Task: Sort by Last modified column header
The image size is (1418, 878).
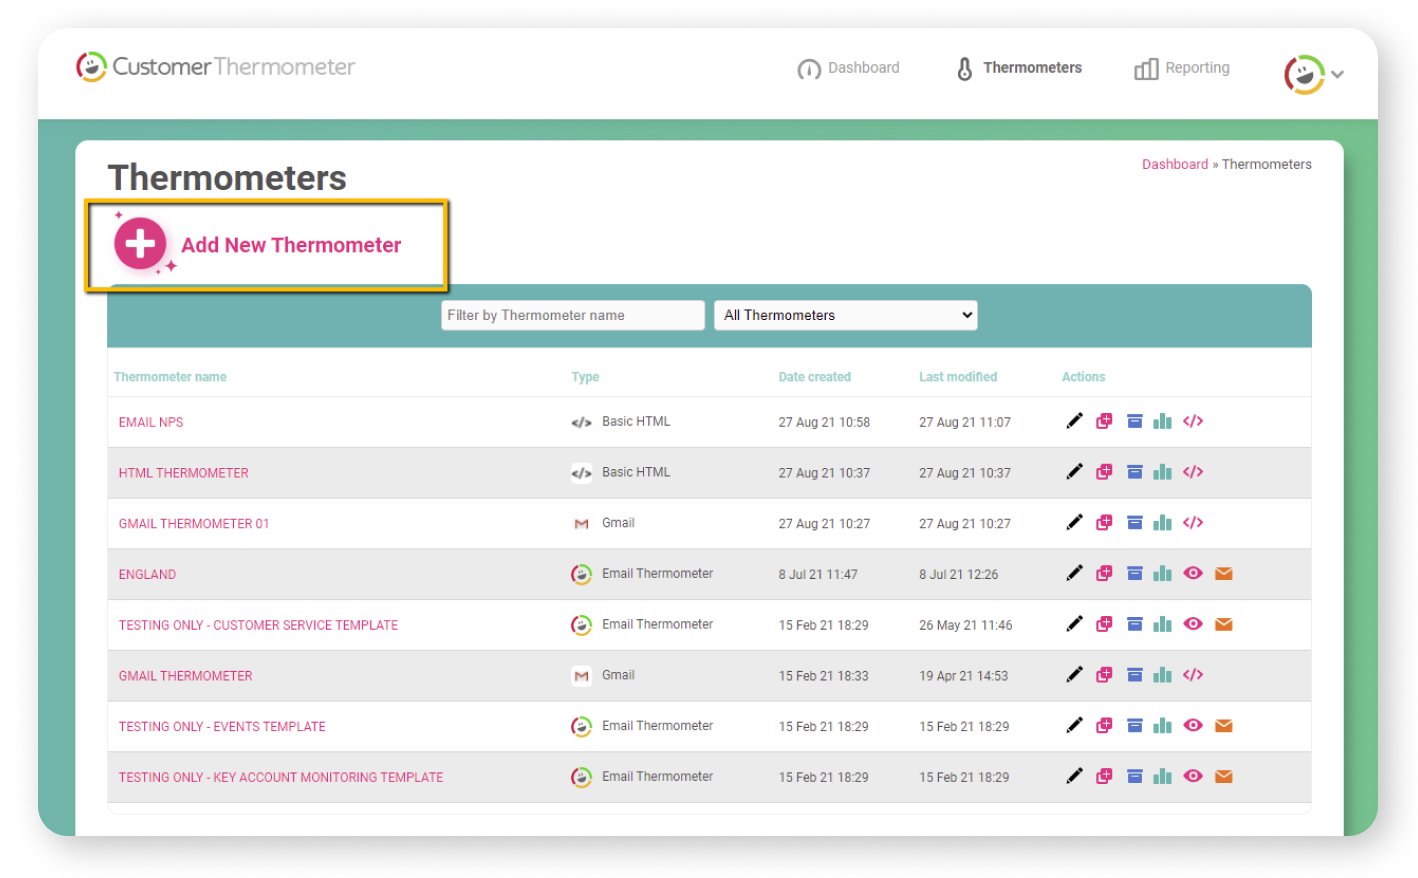Action: tap(958, 377)
